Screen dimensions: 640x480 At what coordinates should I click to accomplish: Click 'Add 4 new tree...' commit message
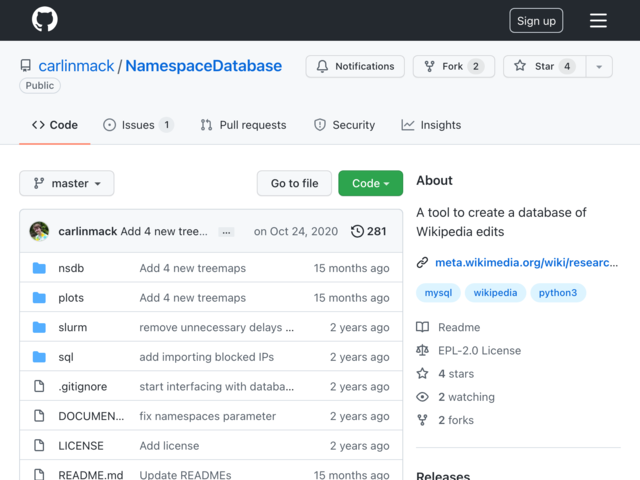(164, 231)
